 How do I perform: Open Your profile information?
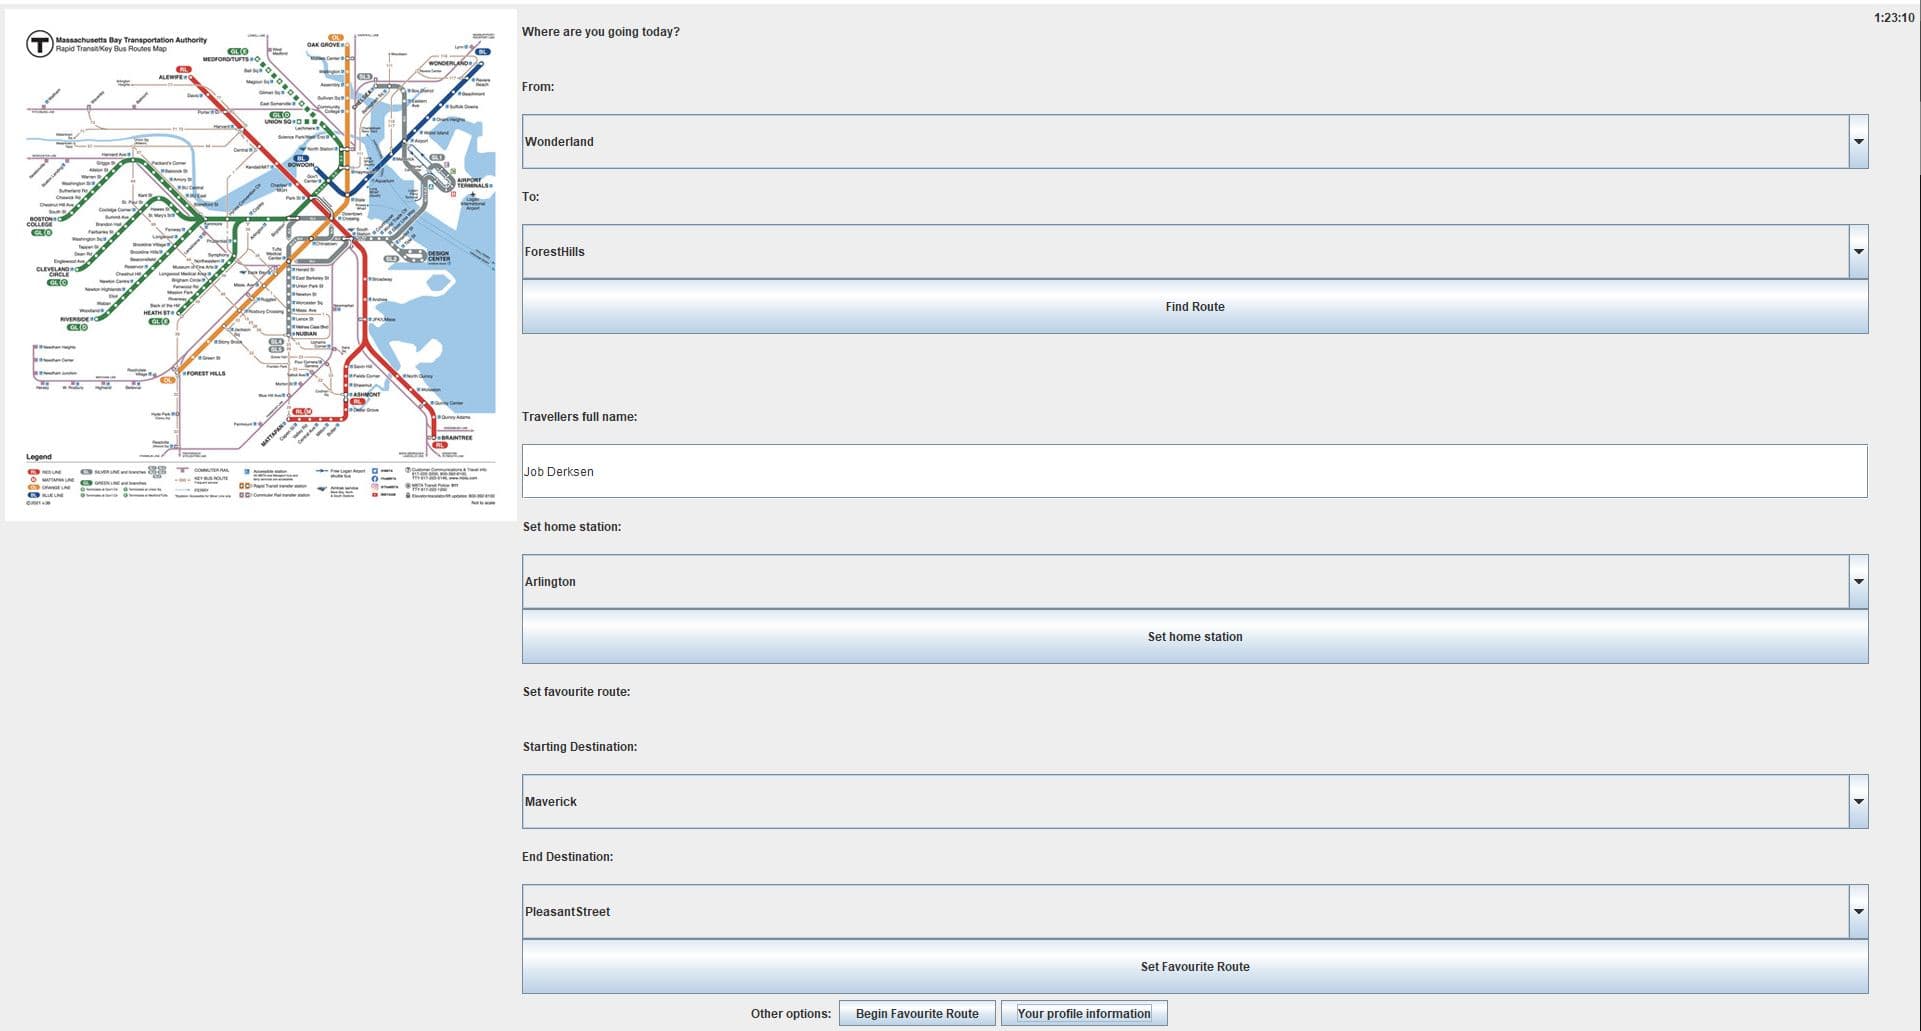pos(1084,1013)
